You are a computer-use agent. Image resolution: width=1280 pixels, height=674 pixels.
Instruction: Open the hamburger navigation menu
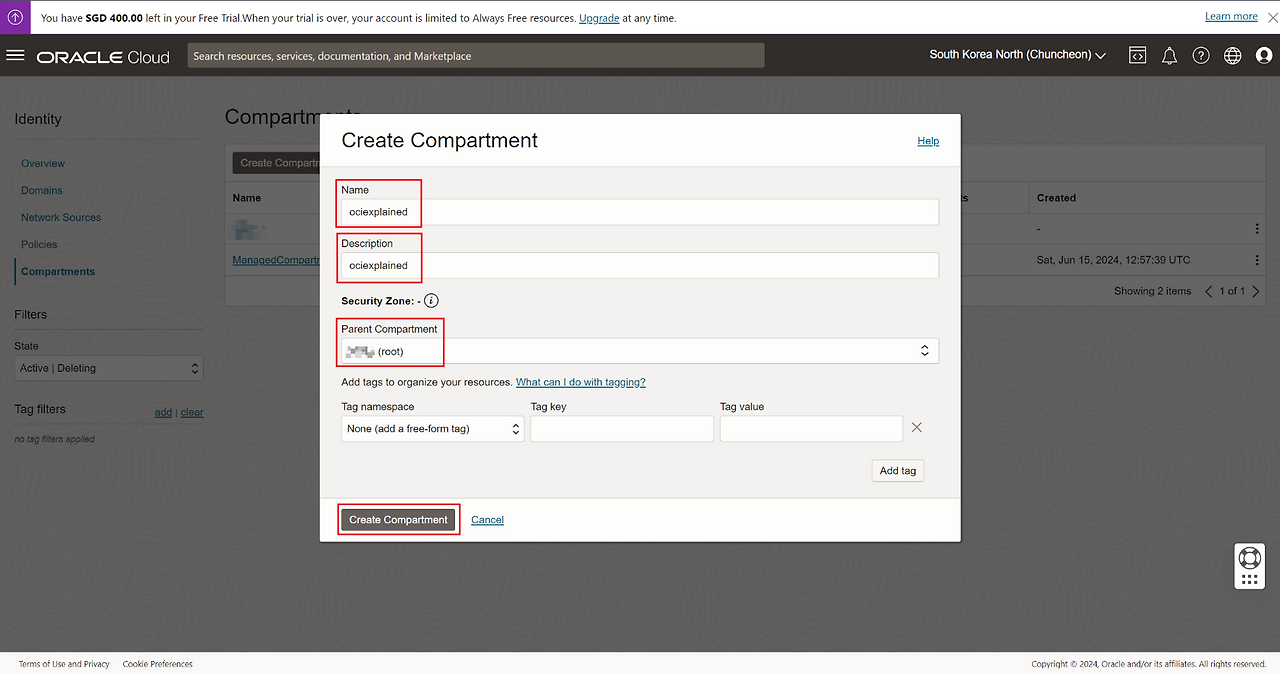(x=15, y=56)
